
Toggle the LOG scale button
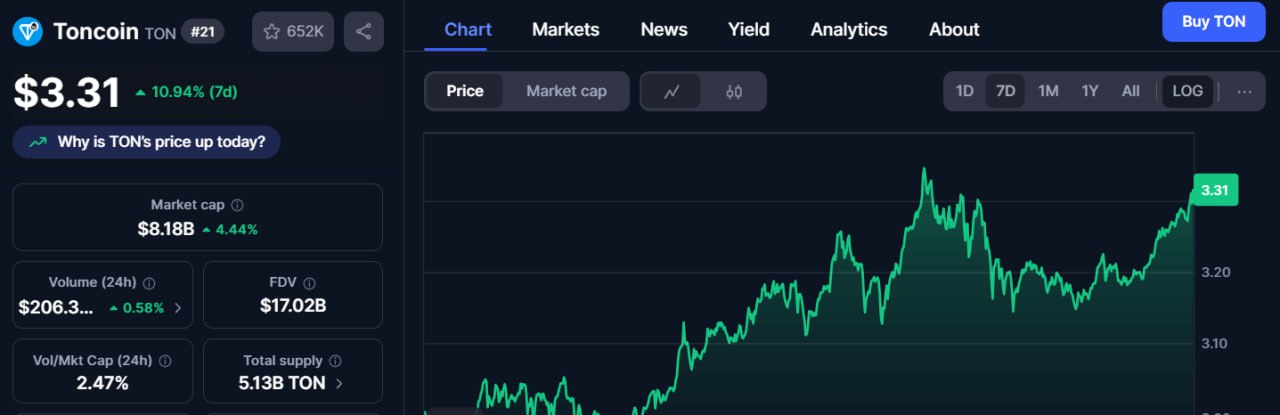pos(1187,91)
